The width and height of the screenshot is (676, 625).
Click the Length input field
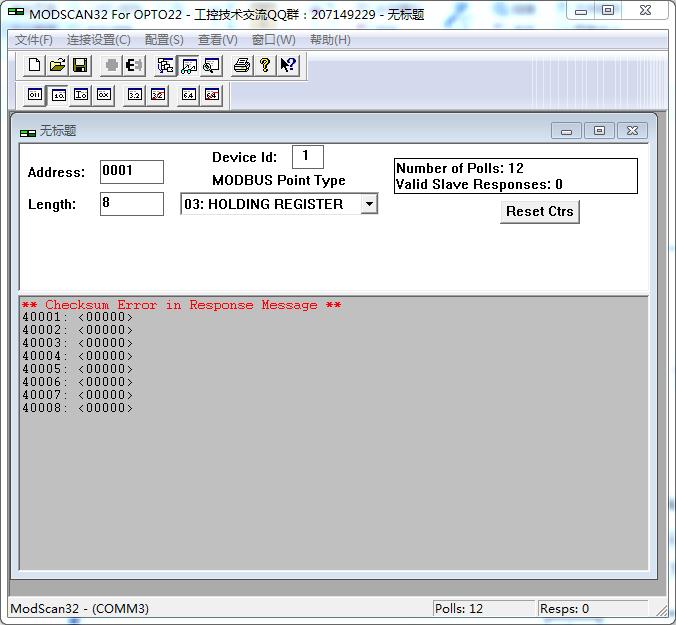131,204
